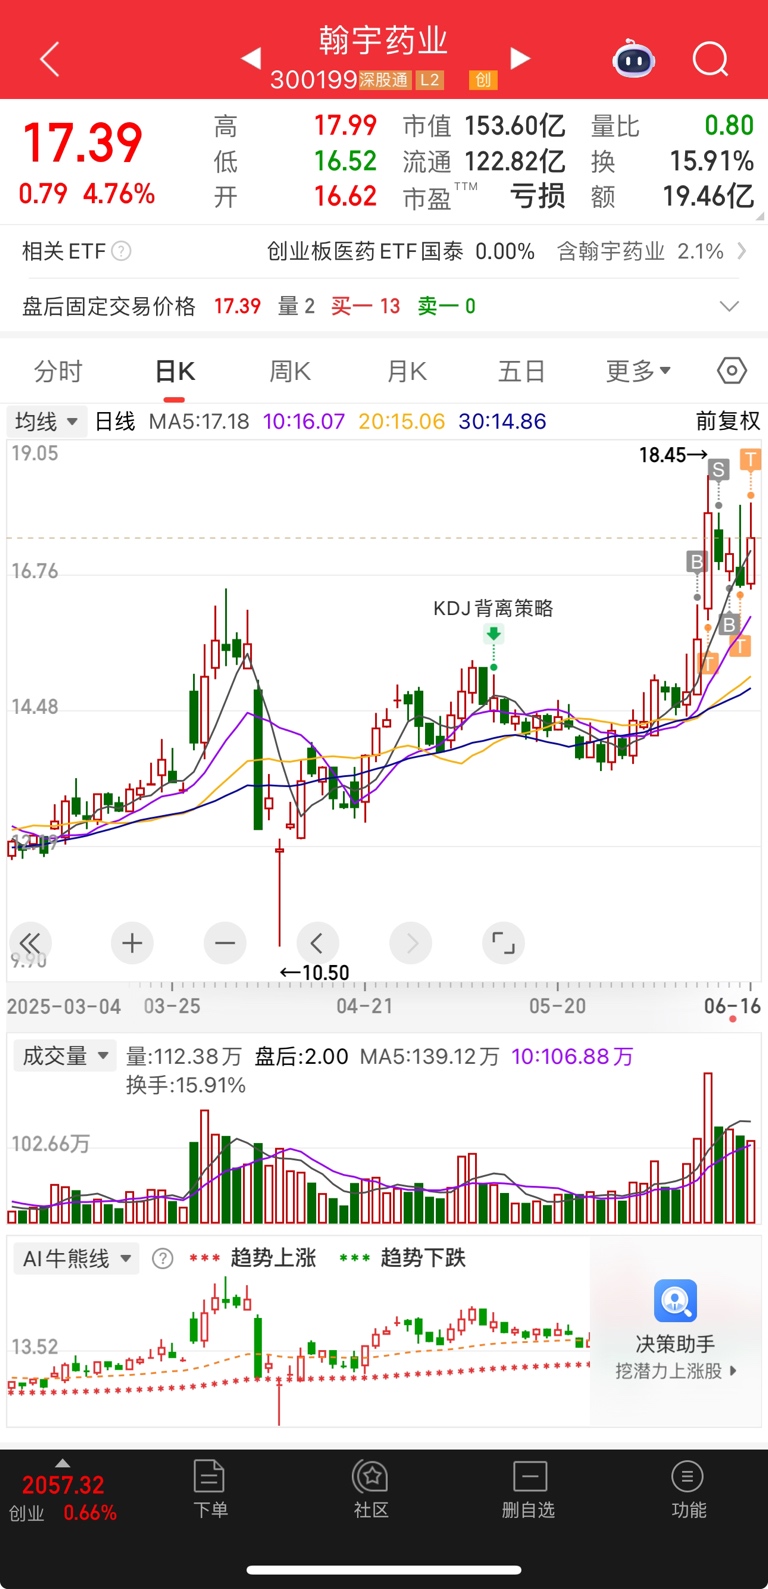Tap the current price 17.39

coord(83,142)
